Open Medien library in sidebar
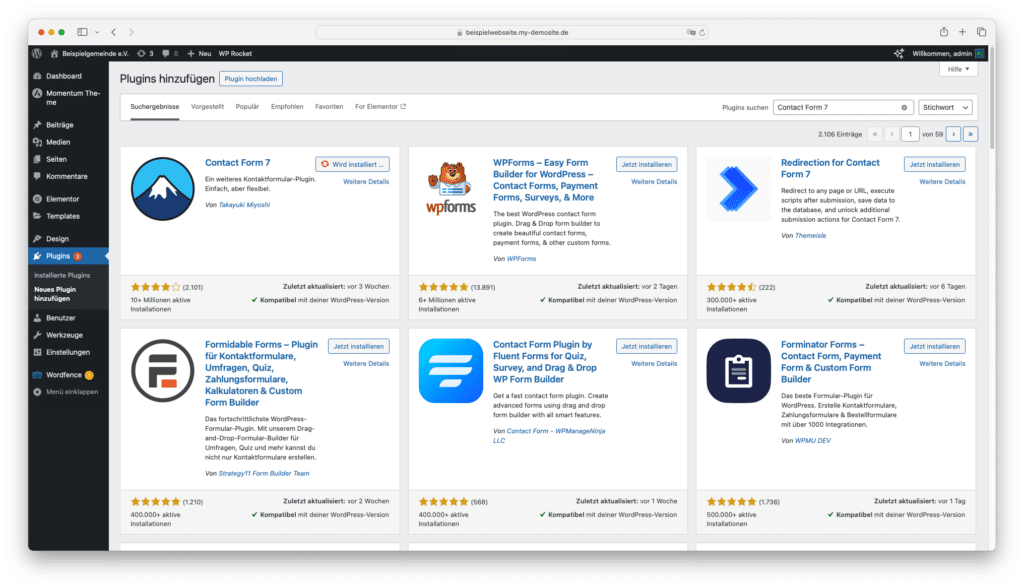1024x588 pixels. (57, 142)
